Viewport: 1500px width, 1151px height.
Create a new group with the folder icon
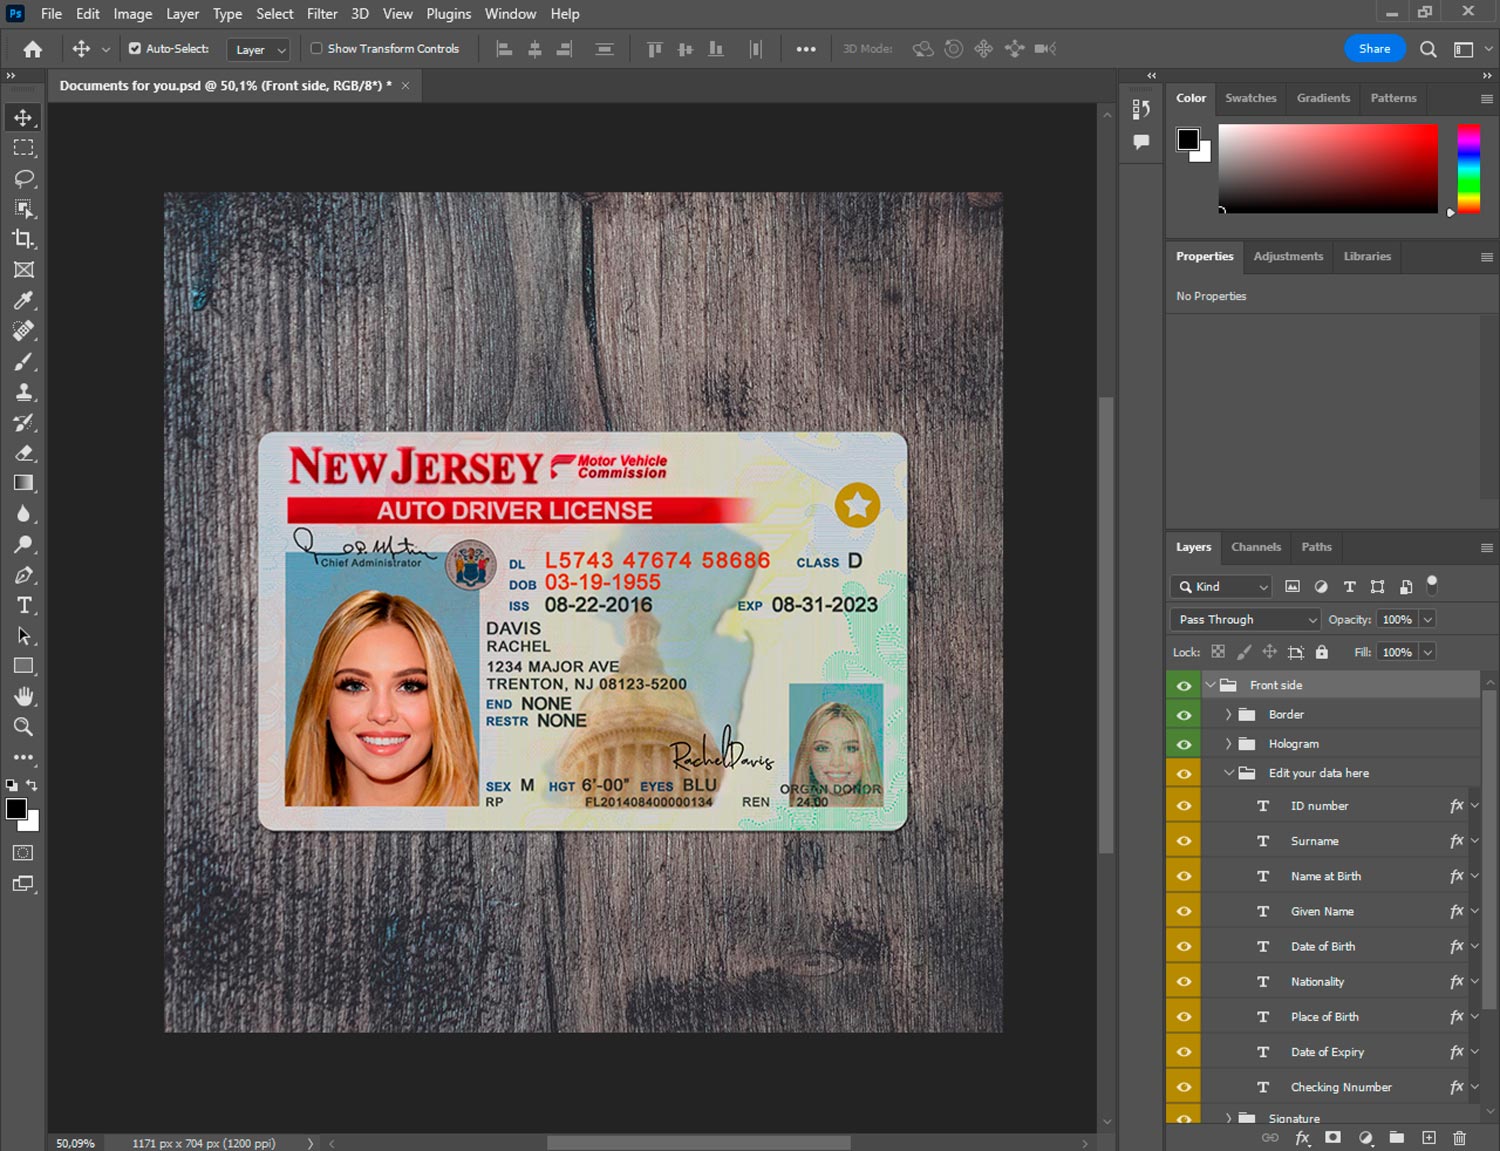click(1396, 1138)
